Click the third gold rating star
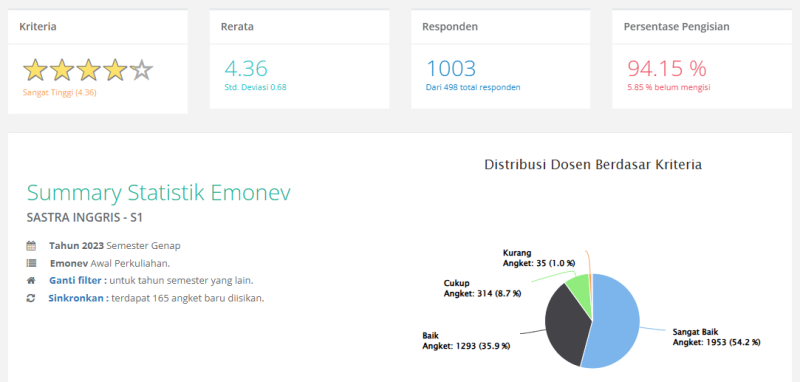The width and height of the screenshot is (800, 382). 88,70
